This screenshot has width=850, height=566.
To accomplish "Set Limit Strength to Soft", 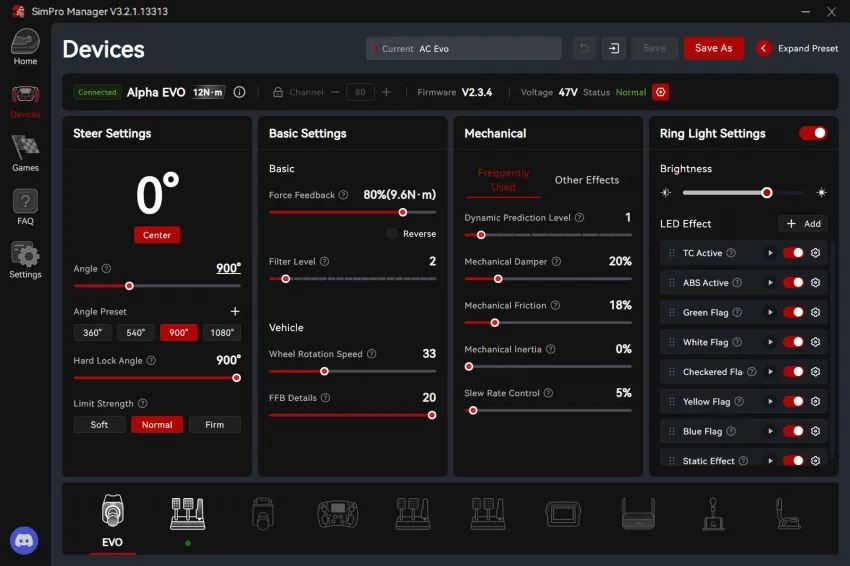I will click(x=99, y=424).
